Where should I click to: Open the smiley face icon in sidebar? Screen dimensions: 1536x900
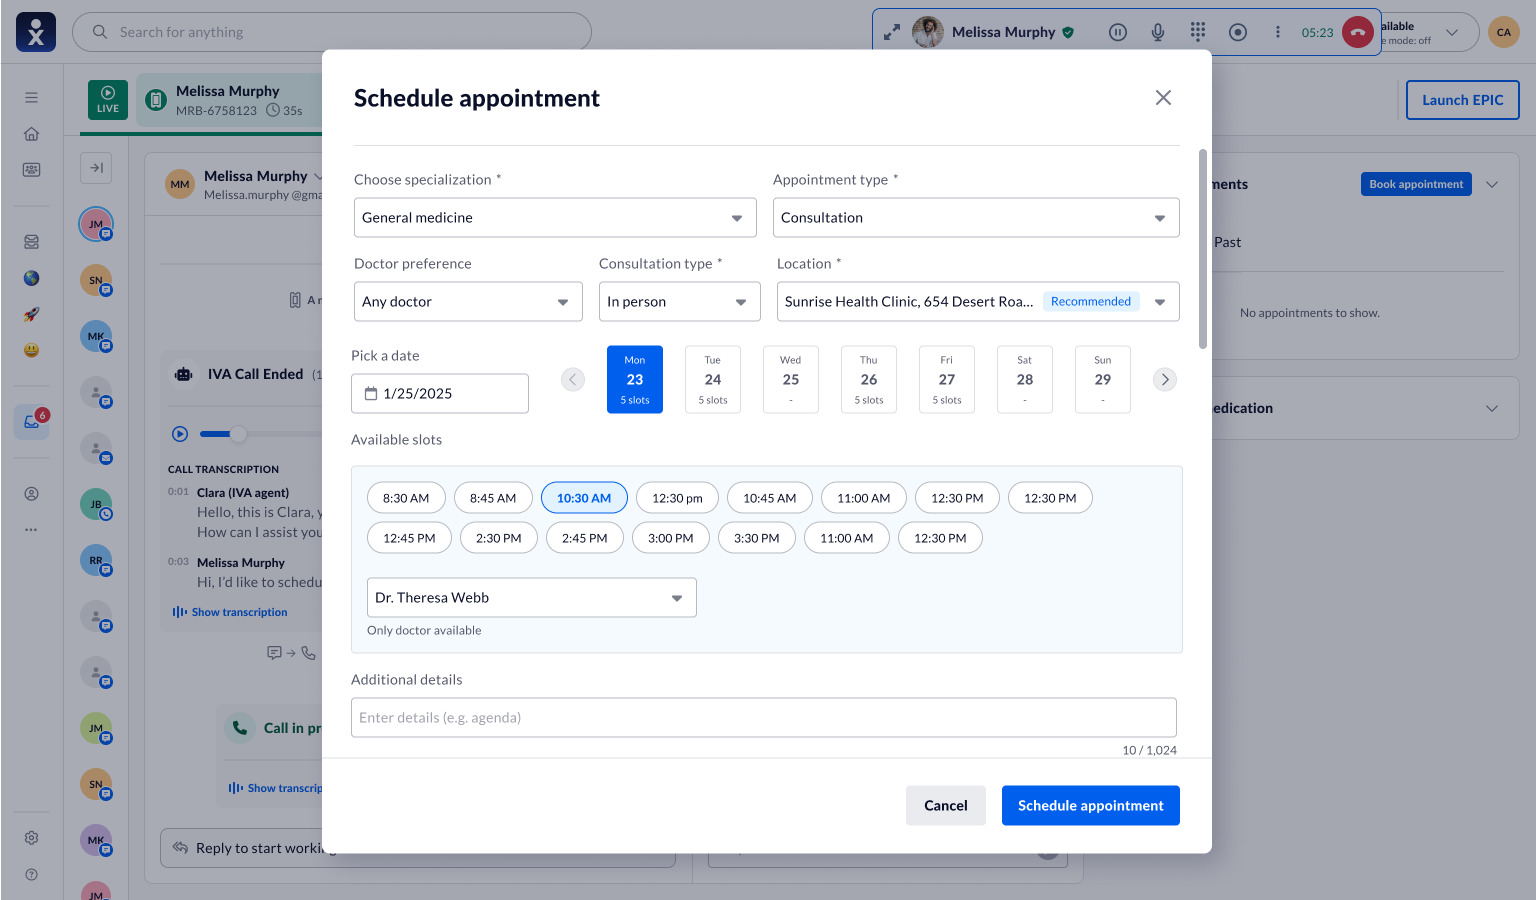[x=31, y=350]
